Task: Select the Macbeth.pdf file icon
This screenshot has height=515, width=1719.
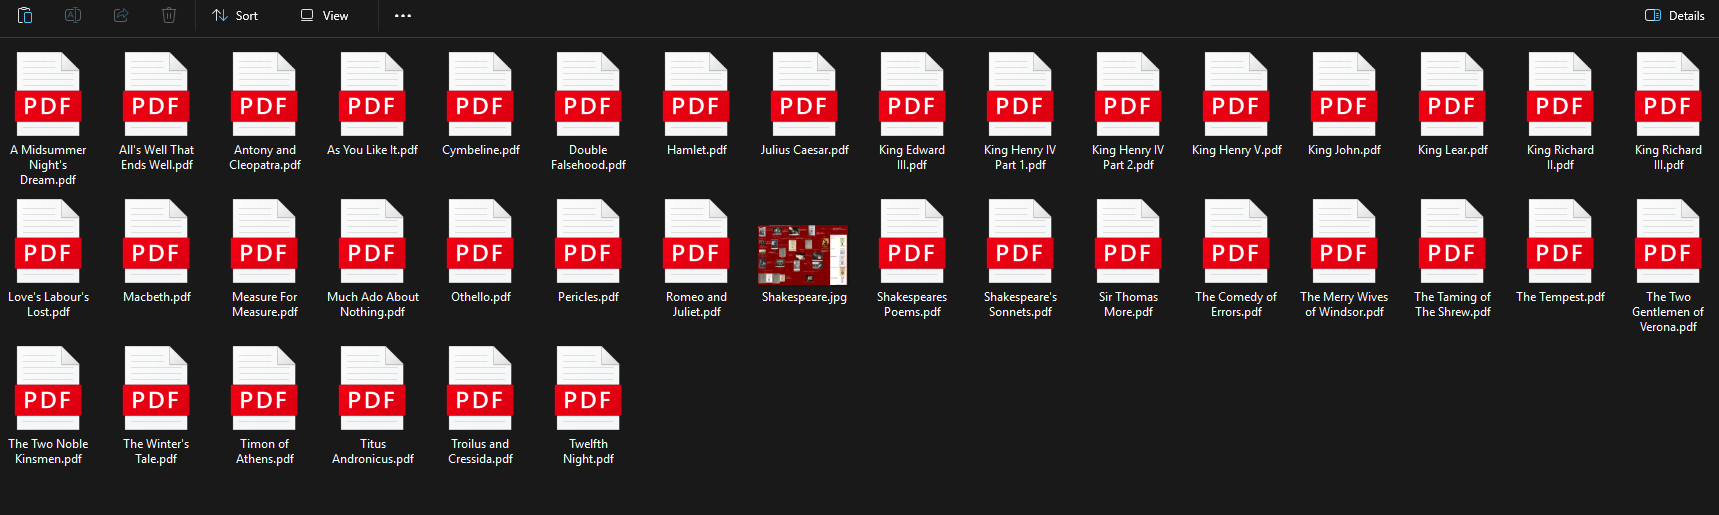Action: point(156,242)
